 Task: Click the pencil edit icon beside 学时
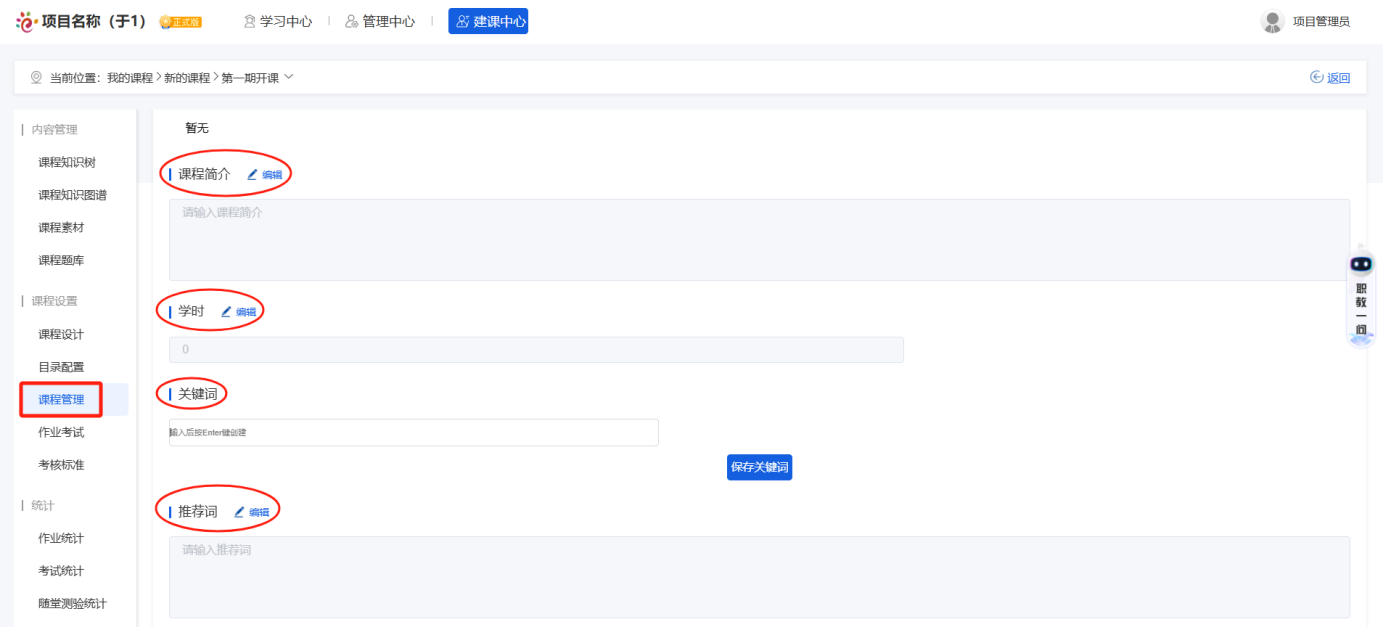[x=226, y=312]
